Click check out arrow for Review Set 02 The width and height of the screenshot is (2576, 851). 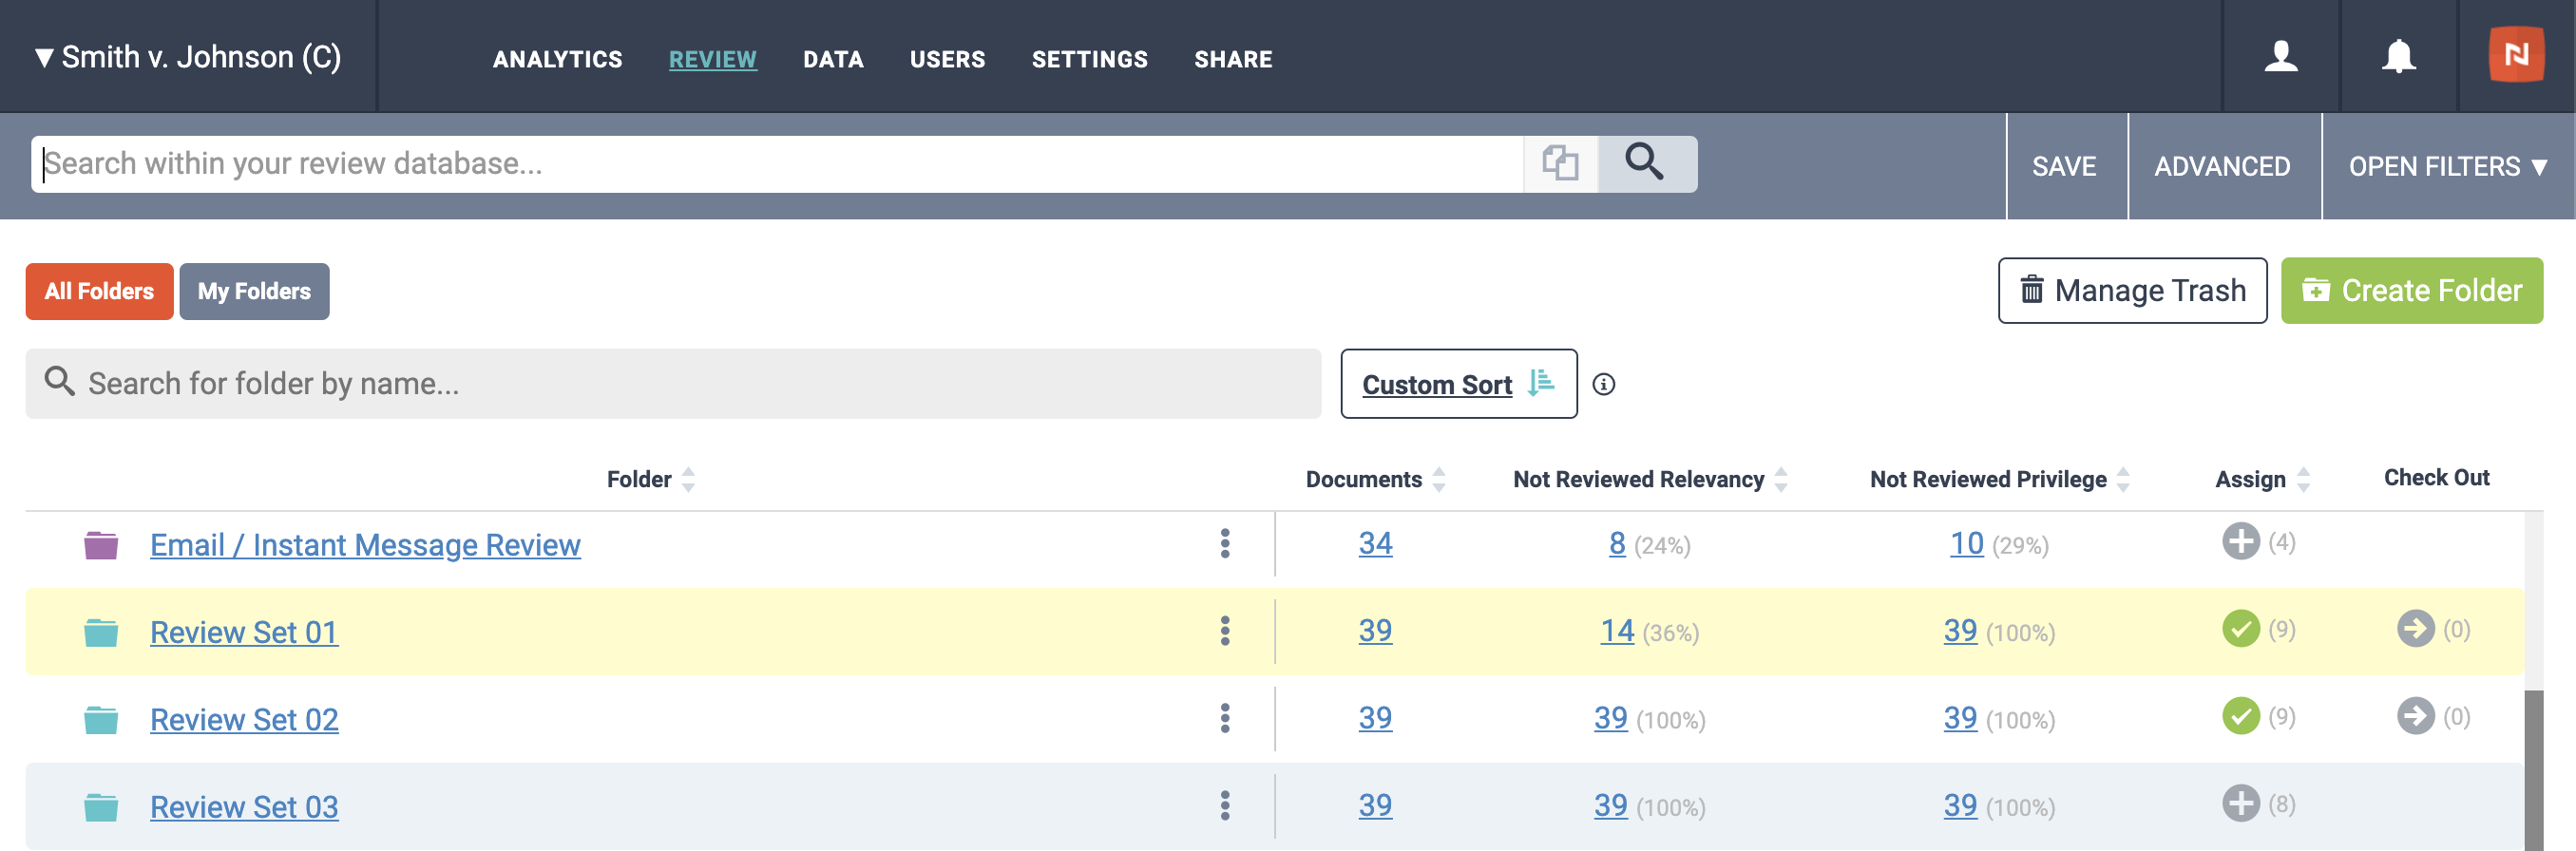[x=2416, y=715]
